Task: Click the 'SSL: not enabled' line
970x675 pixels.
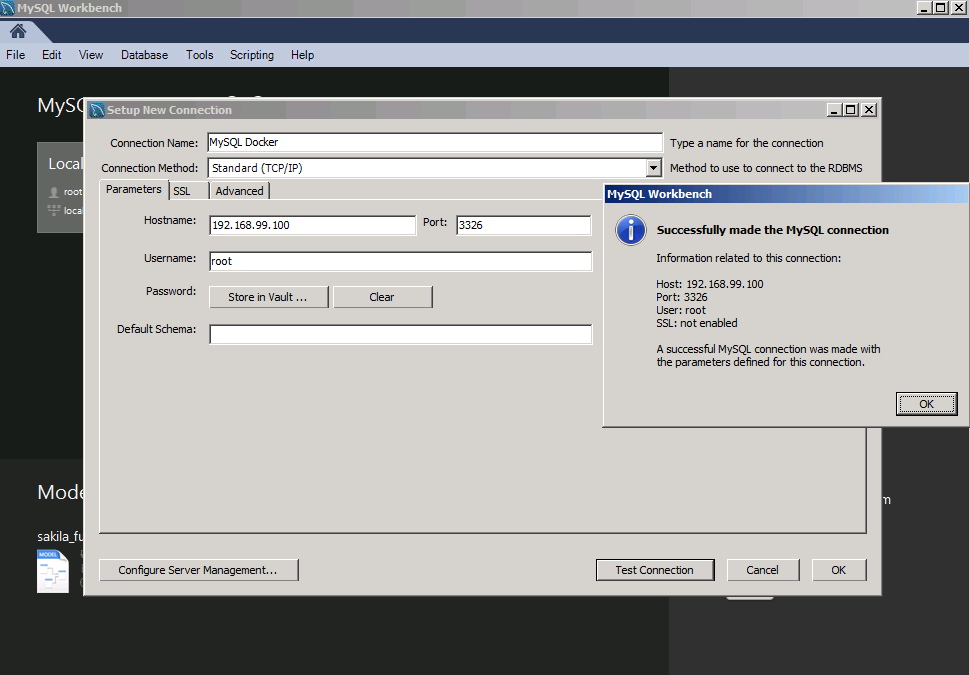Action: 697,323
